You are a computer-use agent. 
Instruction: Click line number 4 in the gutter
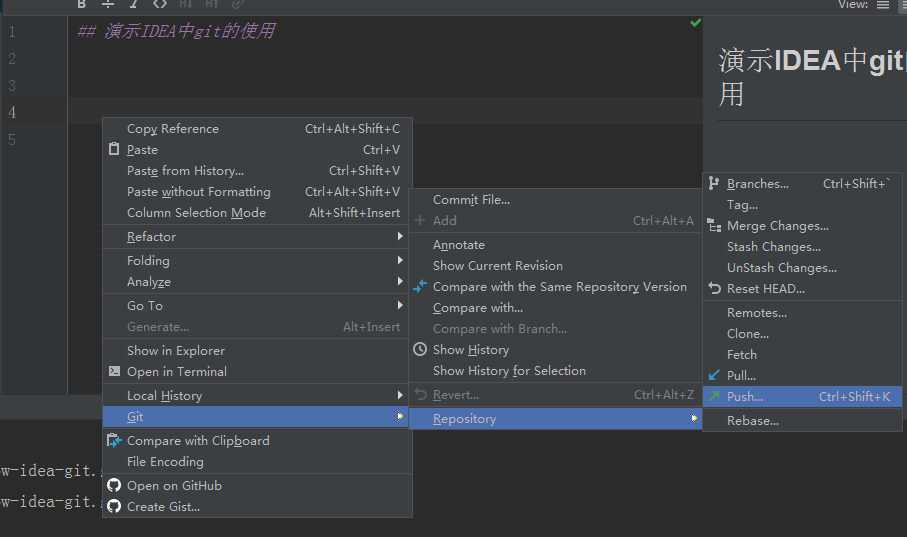coord(12,112)
